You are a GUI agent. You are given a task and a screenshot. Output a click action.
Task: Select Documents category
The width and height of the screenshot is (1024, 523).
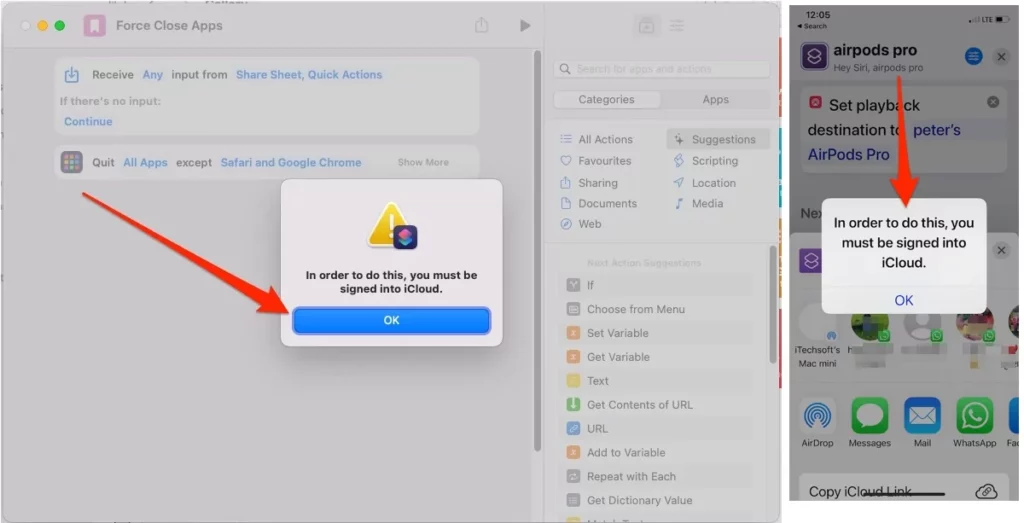[x=598, y=203]
